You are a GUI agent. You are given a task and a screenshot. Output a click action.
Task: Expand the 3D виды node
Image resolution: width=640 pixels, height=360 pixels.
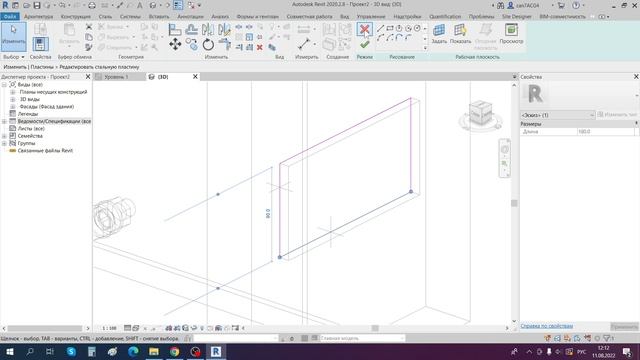click(x=13, y=99)
